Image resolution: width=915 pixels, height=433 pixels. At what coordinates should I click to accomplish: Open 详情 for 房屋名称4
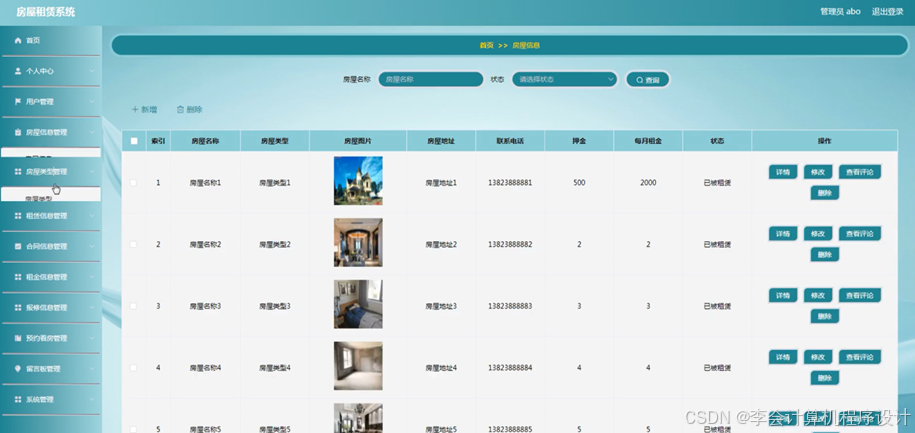[783, 357]
